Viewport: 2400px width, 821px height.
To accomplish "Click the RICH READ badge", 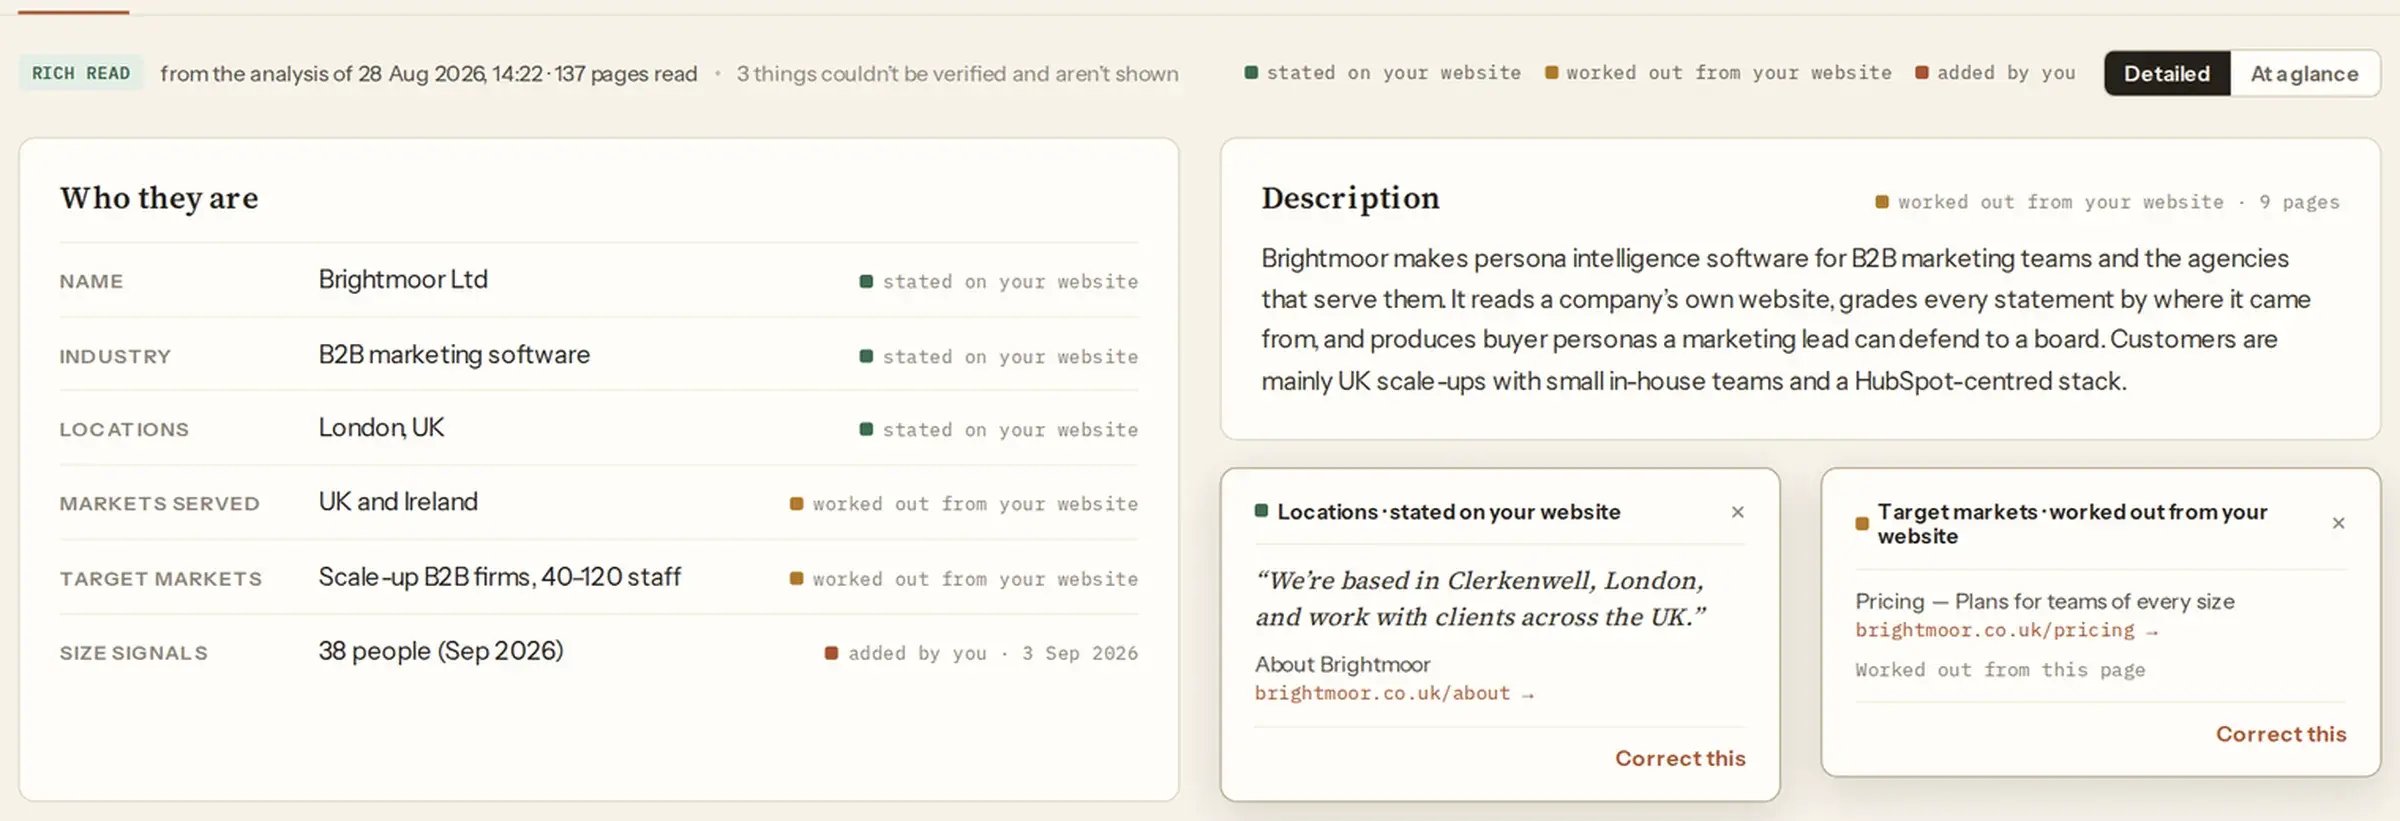I will click(81, 73).
